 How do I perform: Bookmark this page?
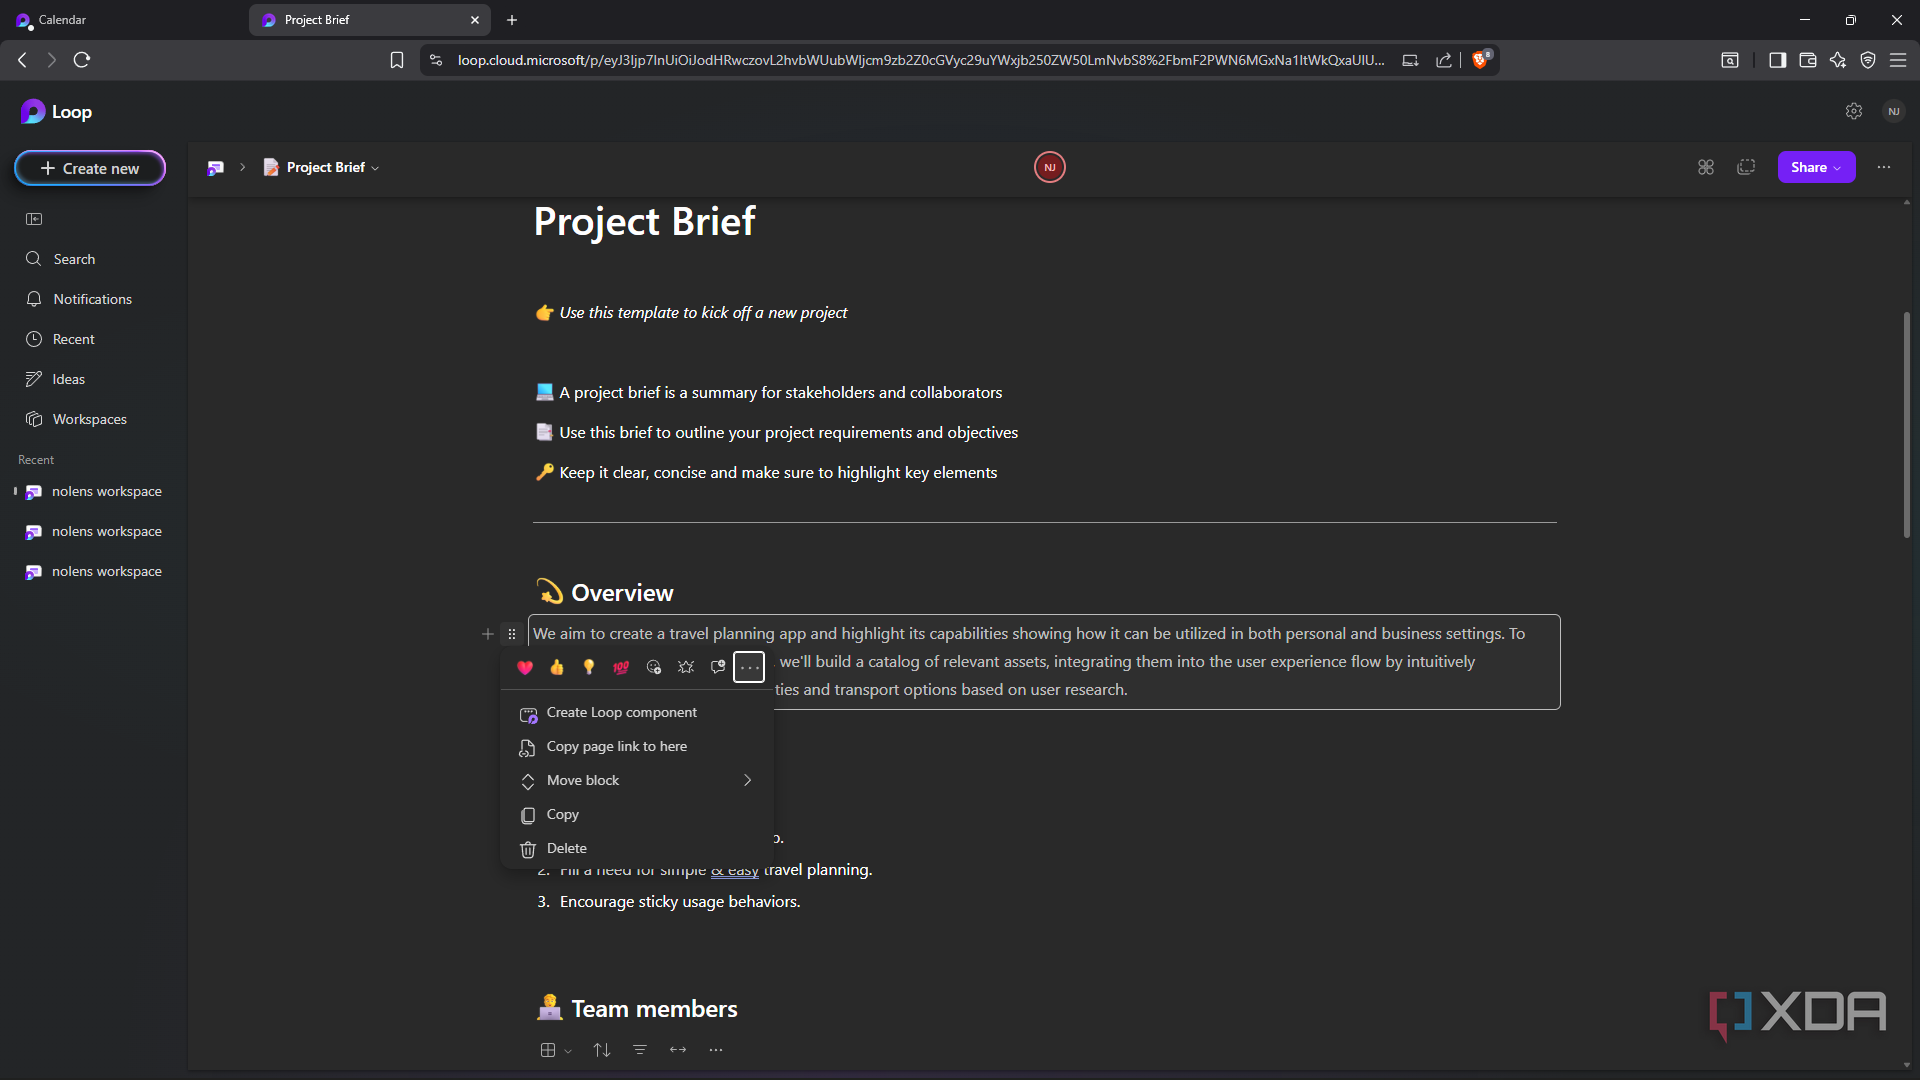pyautogui.click(x=397, y=60)
